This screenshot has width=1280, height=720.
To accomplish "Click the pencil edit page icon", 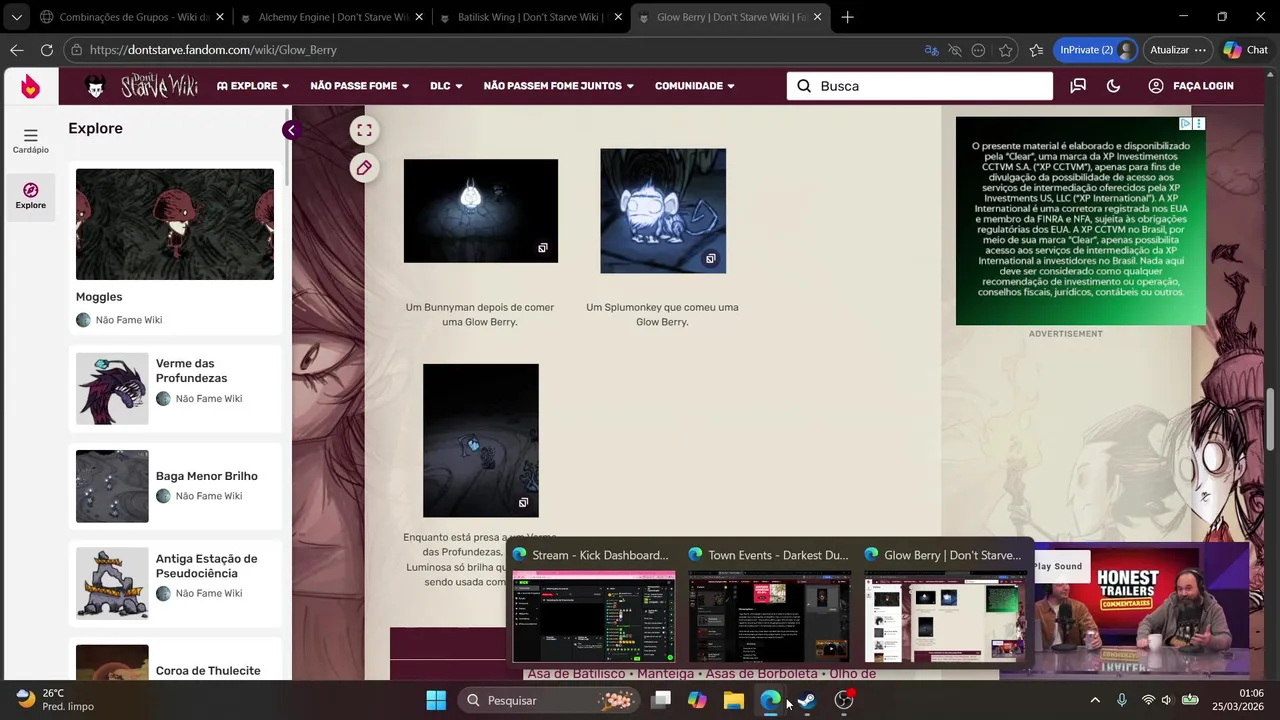I will coord(364,168).
